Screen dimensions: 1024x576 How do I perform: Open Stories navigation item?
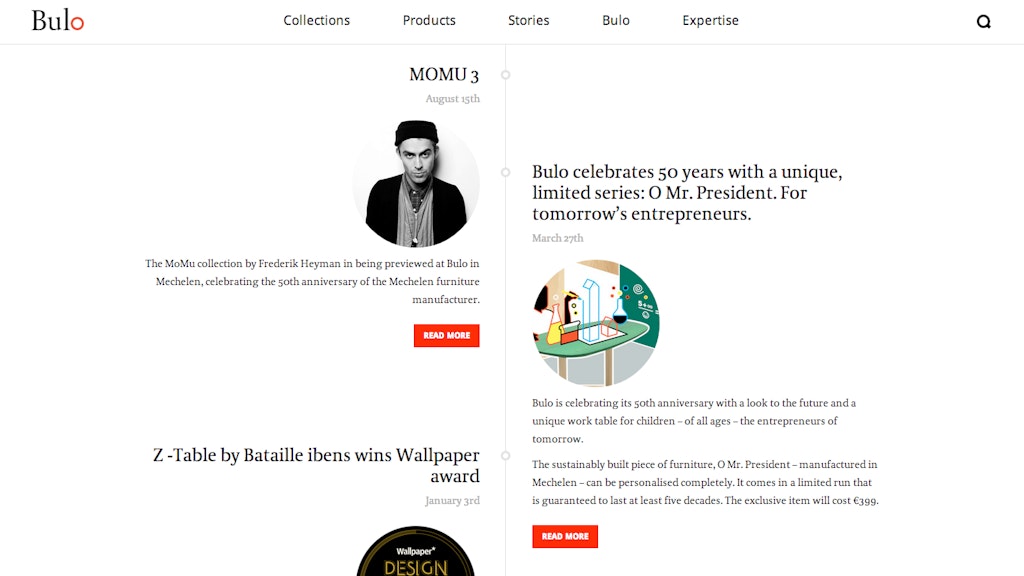528,21
